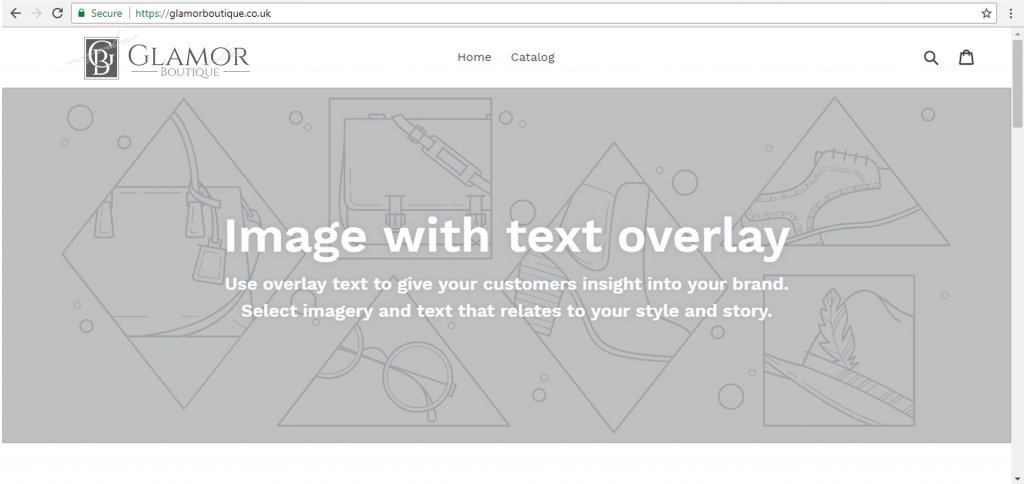1024x484 pixels.
Task: Reload the page with refresh icon
Action: click(x=57, y=13)
